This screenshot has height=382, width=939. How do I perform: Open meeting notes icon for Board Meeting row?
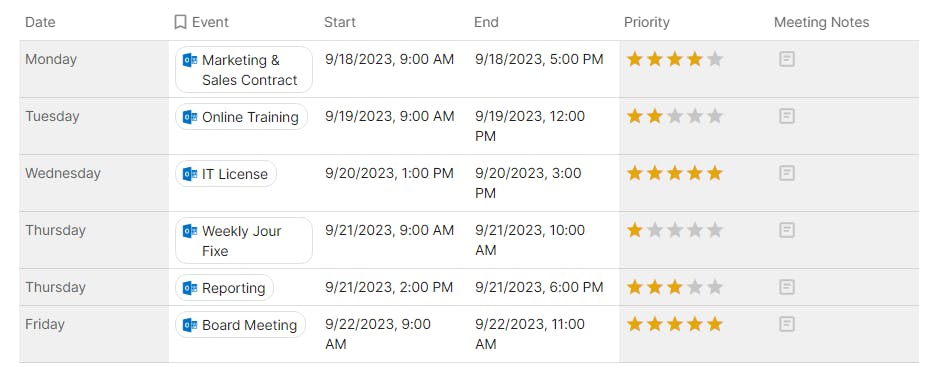787,324
